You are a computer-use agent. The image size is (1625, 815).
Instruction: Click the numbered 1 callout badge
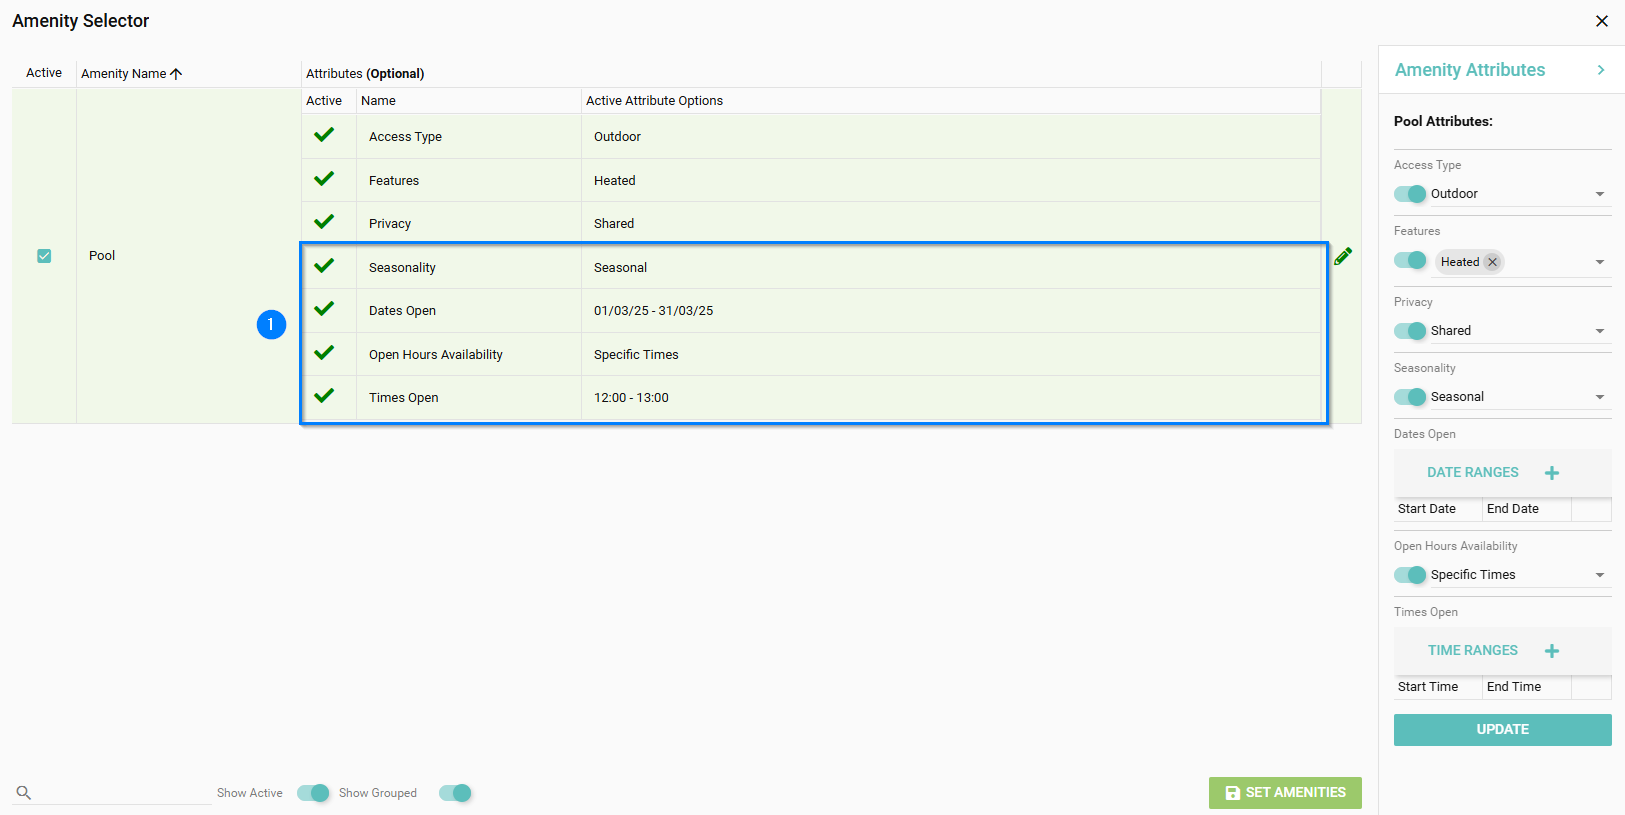pos(271,325)
